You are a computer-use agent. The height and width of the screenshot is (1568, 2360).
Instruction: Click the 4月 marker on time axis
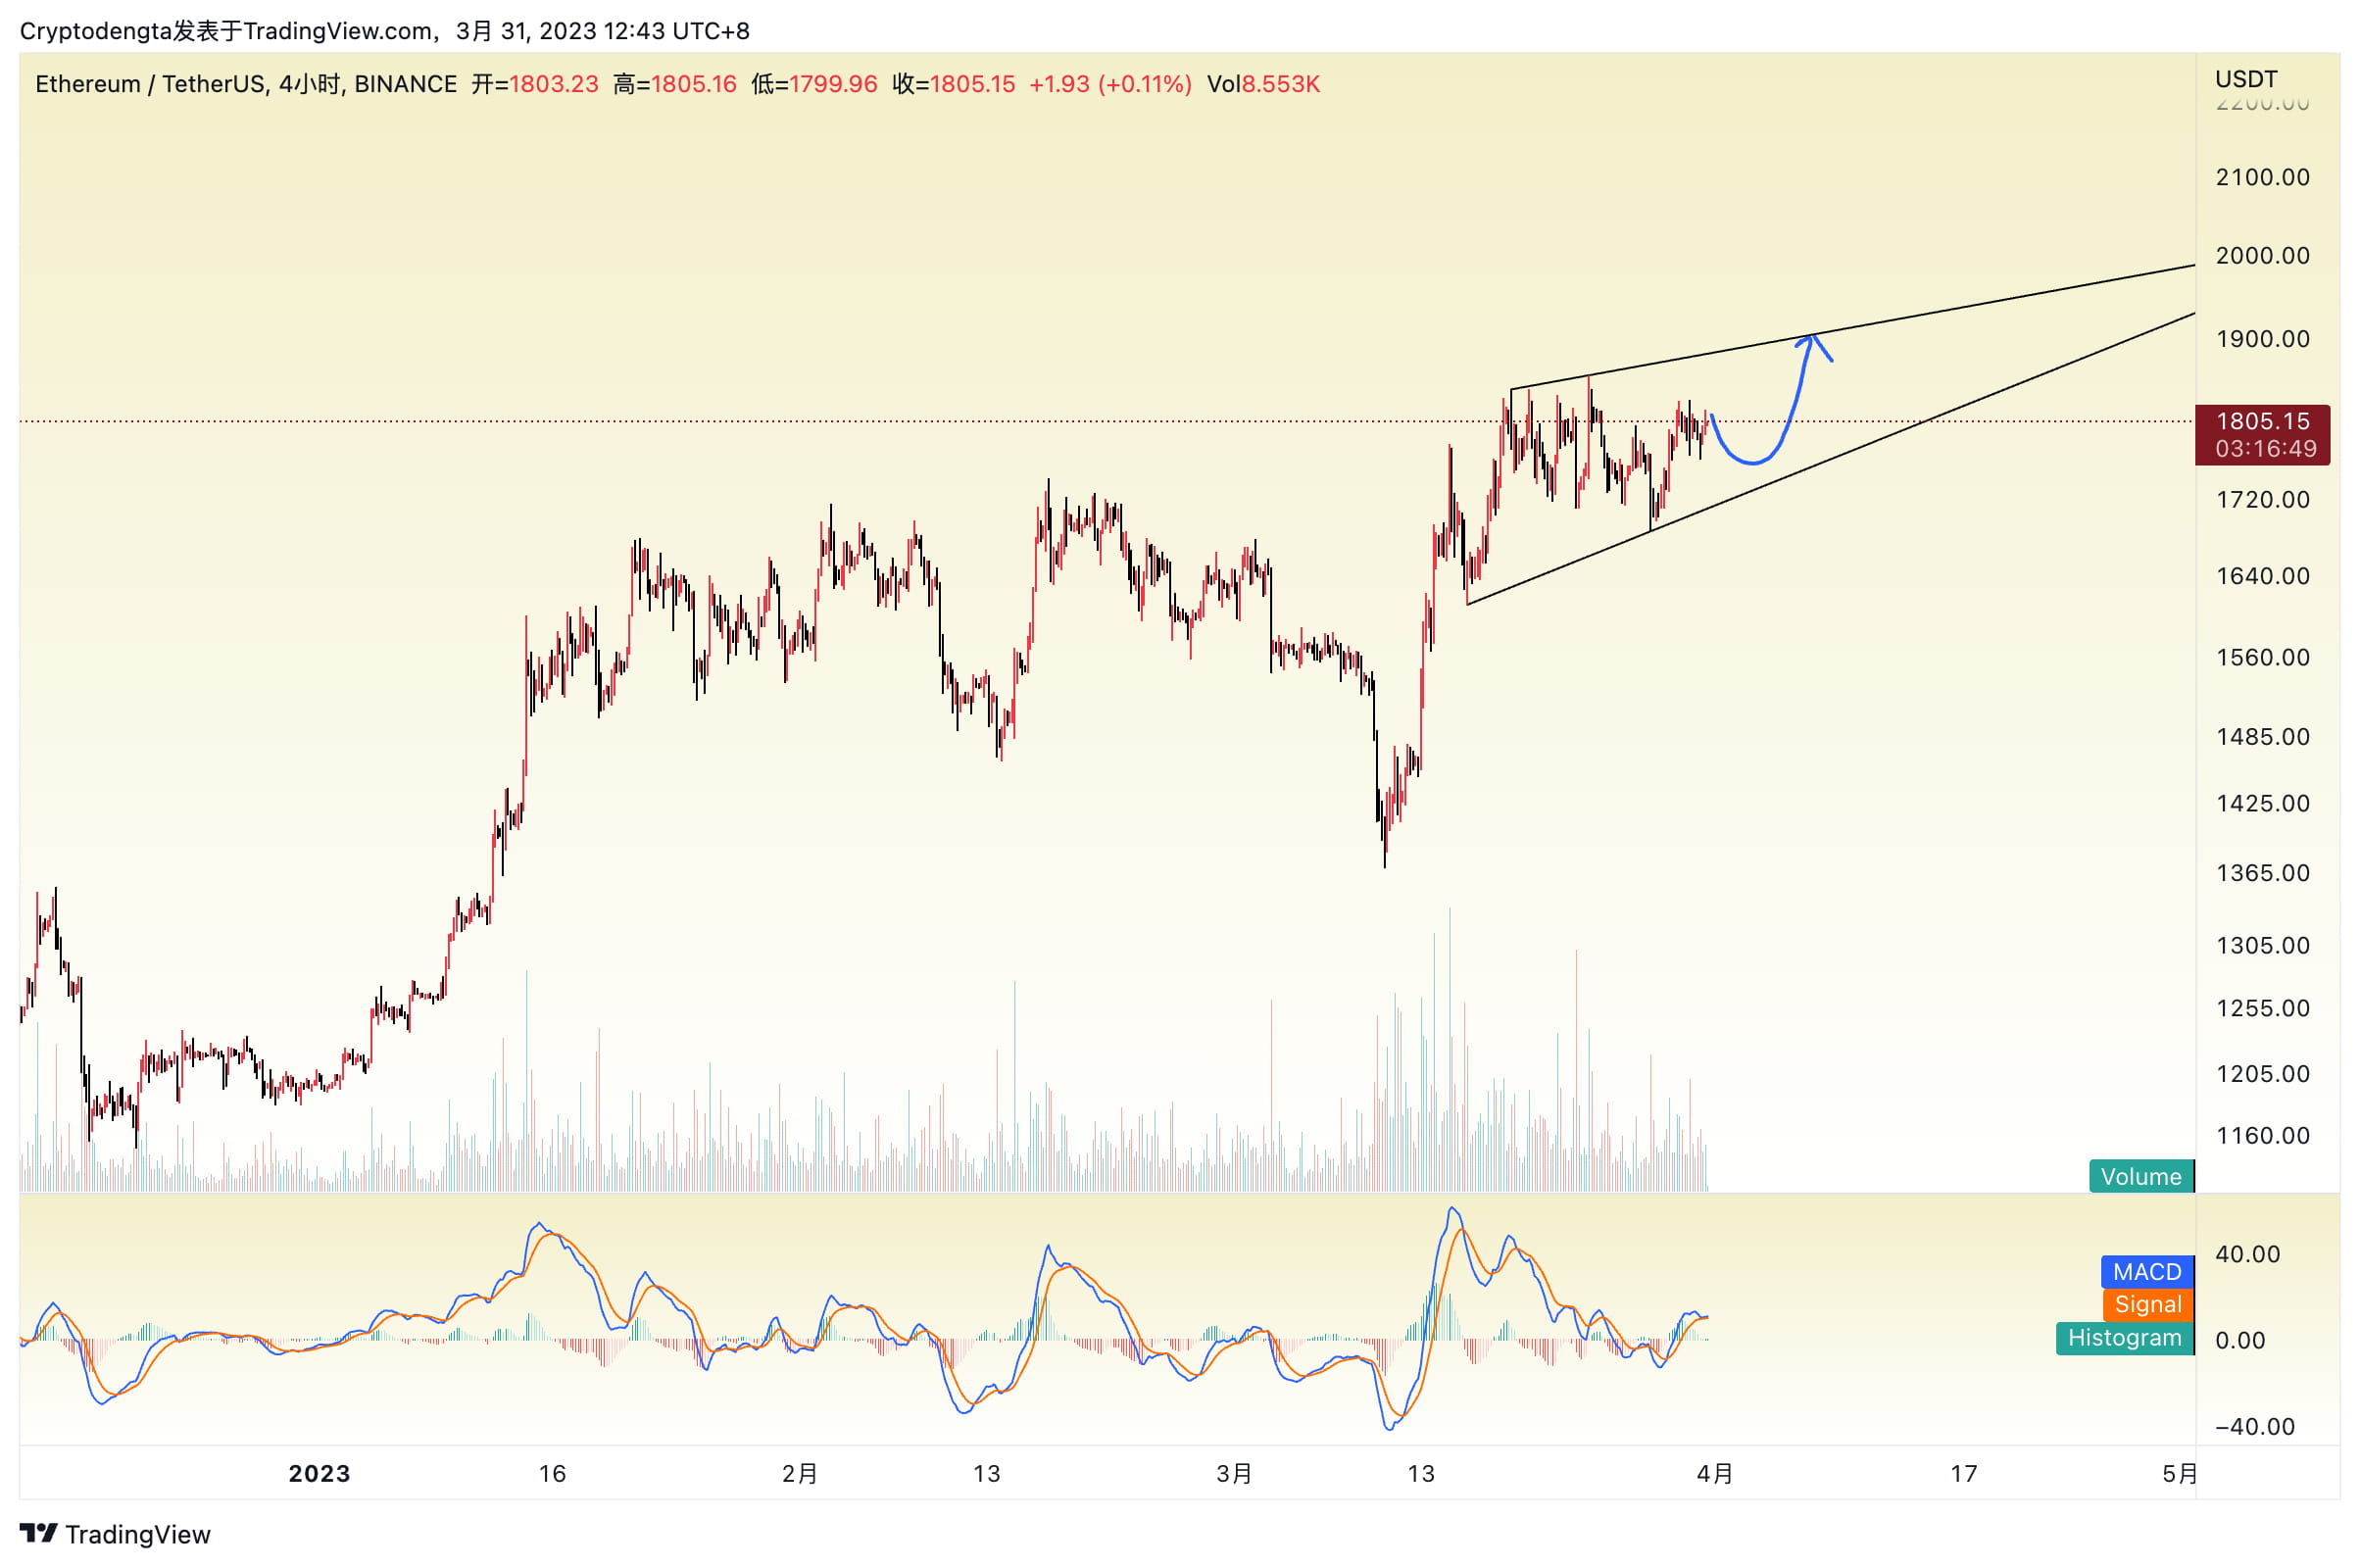coord(1715,1473)
